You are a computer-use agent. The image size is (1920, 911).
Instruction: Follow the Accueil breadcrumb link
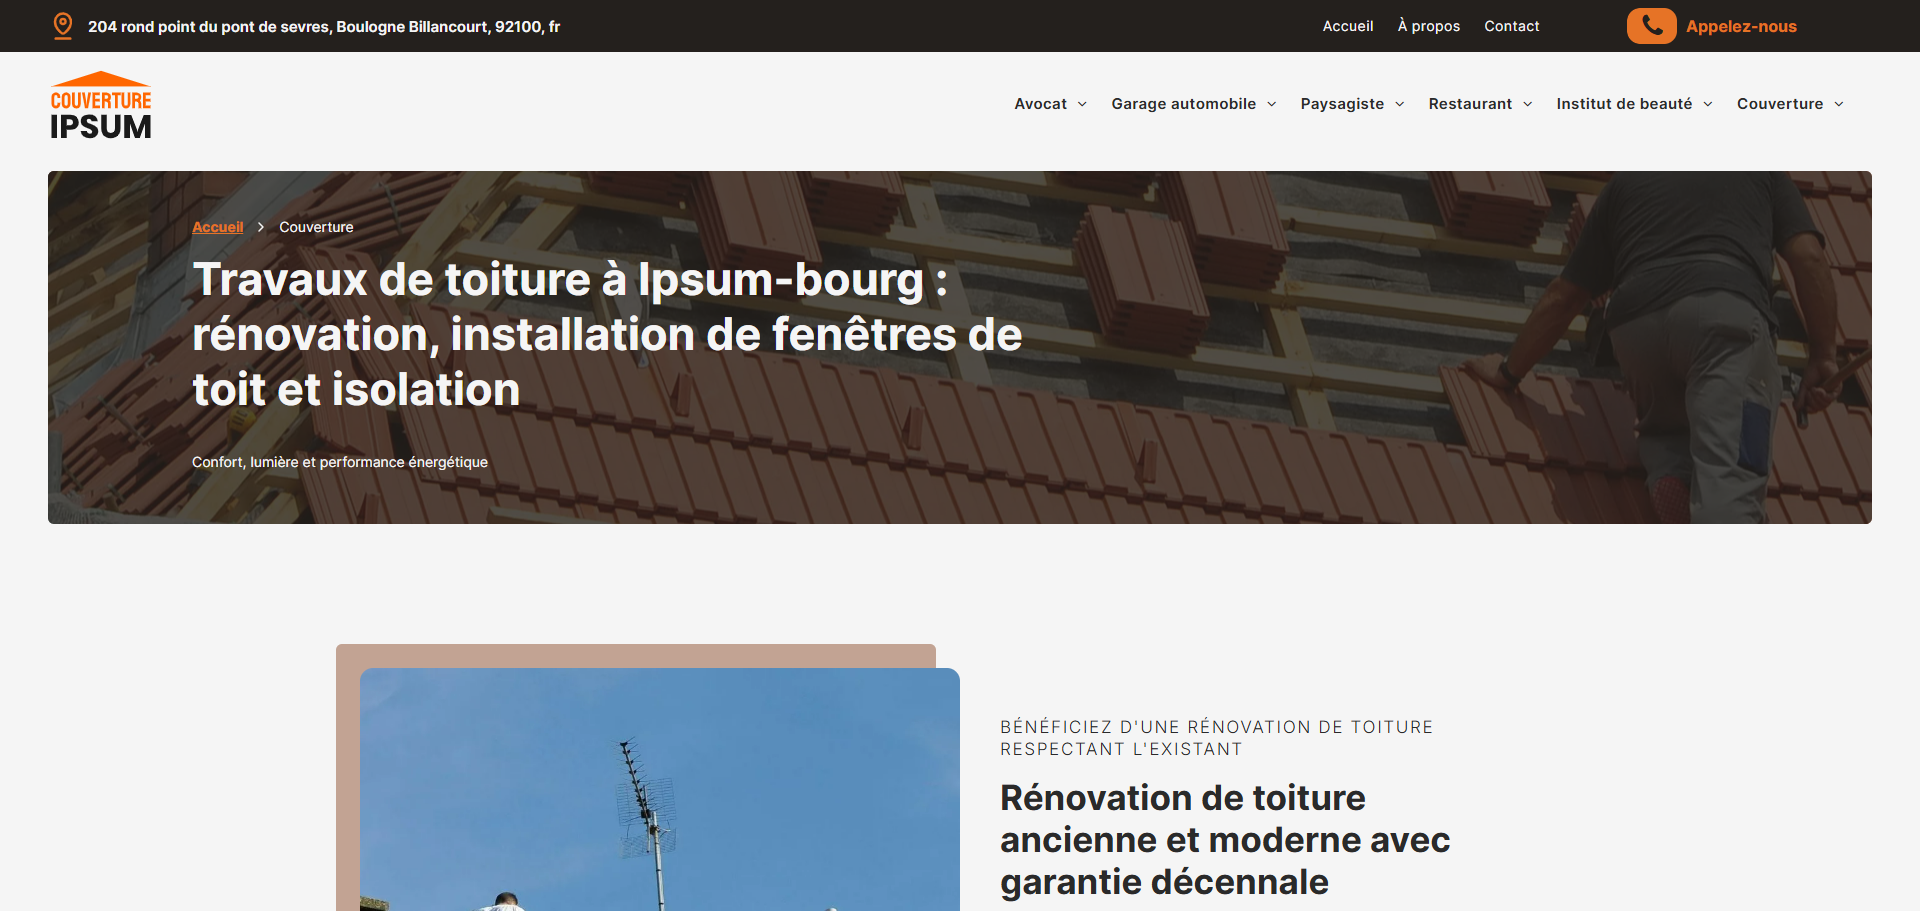point(218,227)
